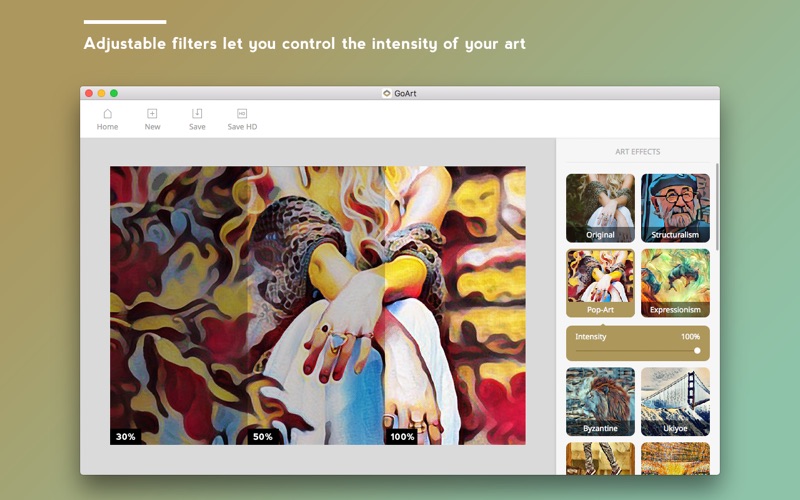800x500 pixels.
Task: Click the ART EFFECTS panel heading
Action: [x=637, y=152]
